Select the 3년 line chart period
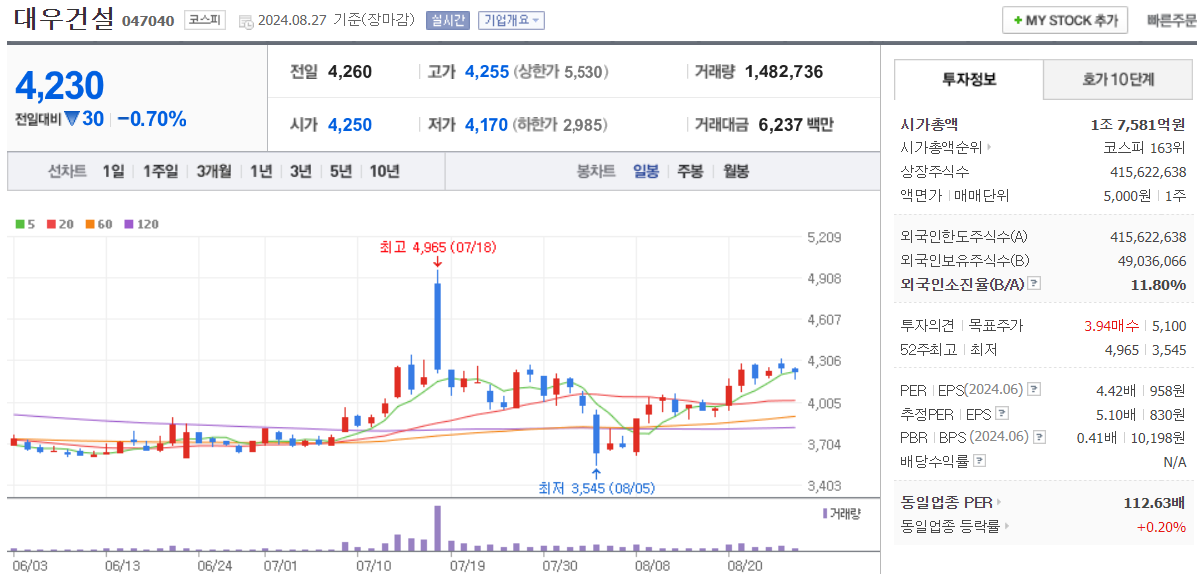The height and width of the screenshot is (574, 1197). (x=301, y=171)
